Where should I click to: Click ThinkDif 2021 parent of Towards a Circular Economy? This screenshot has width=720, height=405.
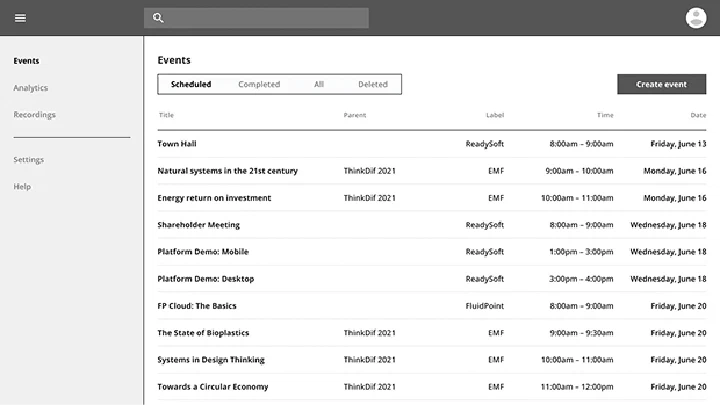click(370, 387)
